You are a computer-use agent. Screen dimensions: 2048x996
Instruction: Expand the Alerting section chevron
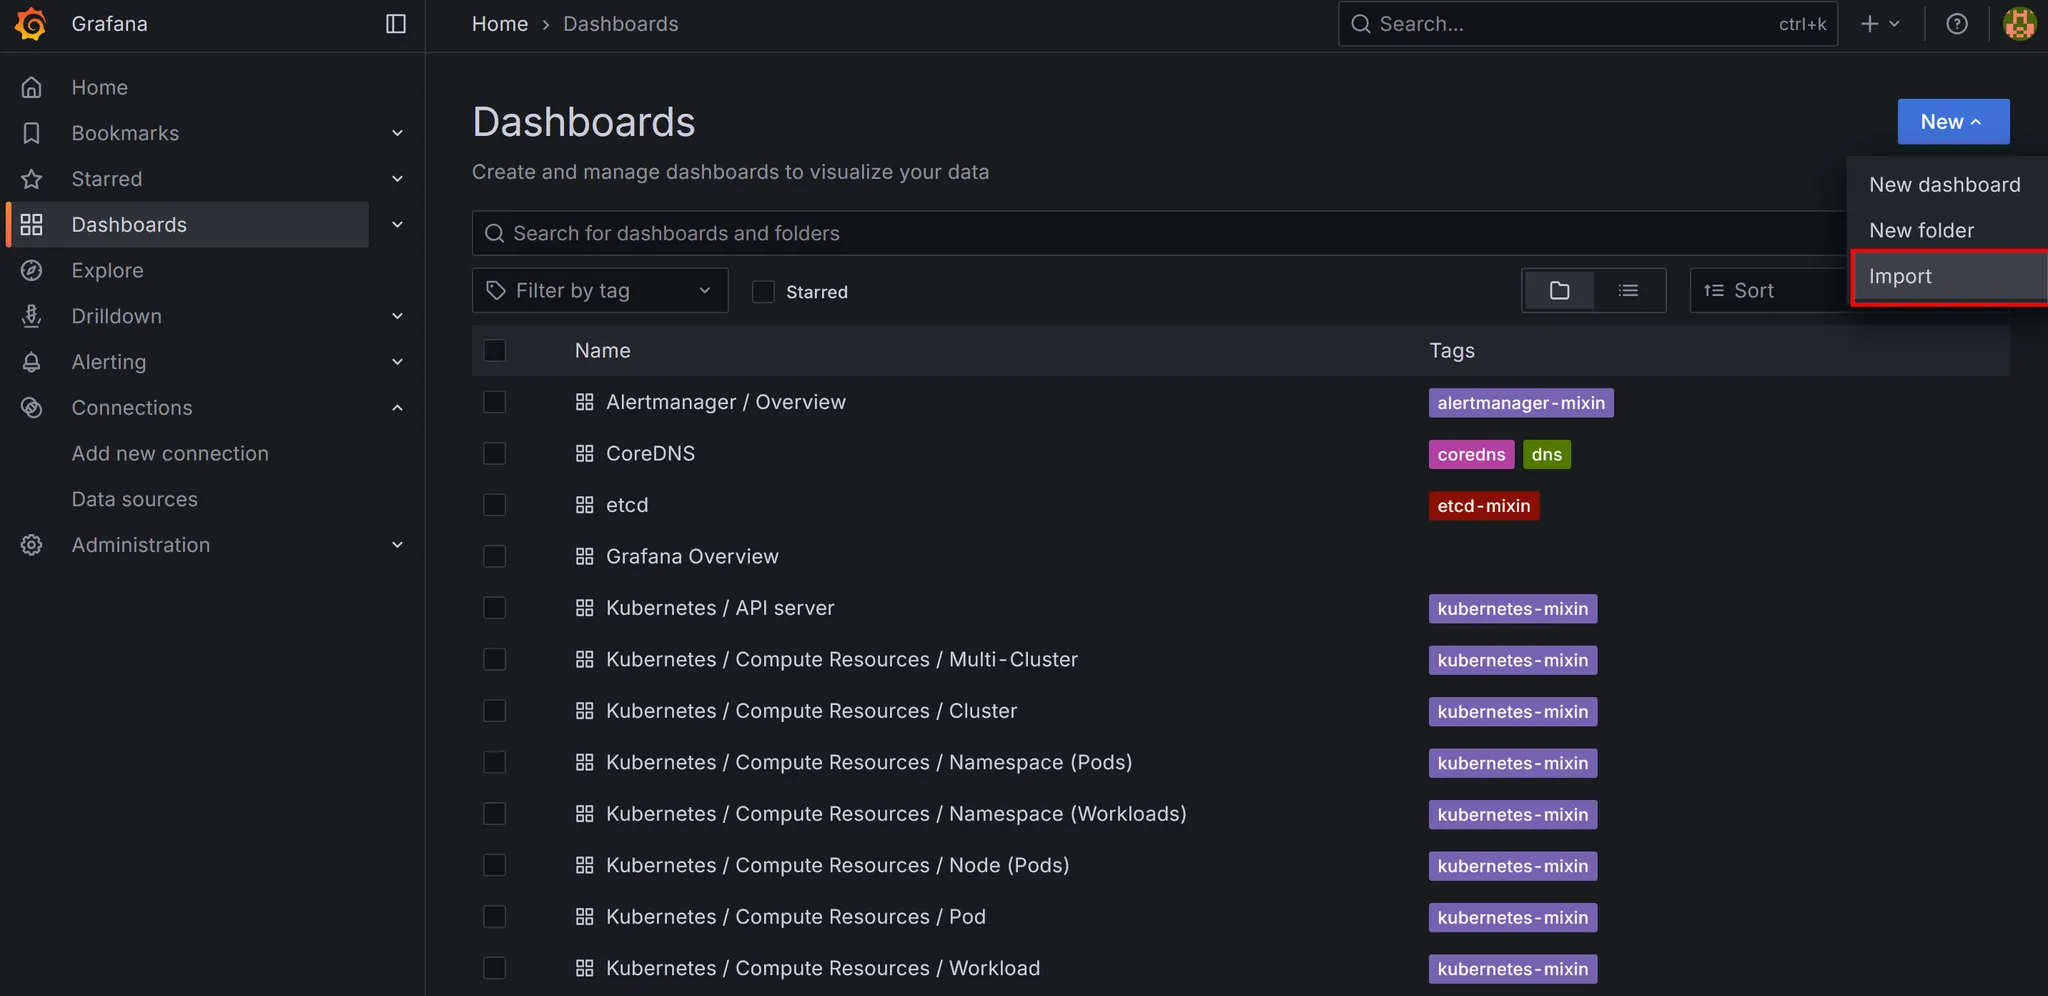(397, 362)
